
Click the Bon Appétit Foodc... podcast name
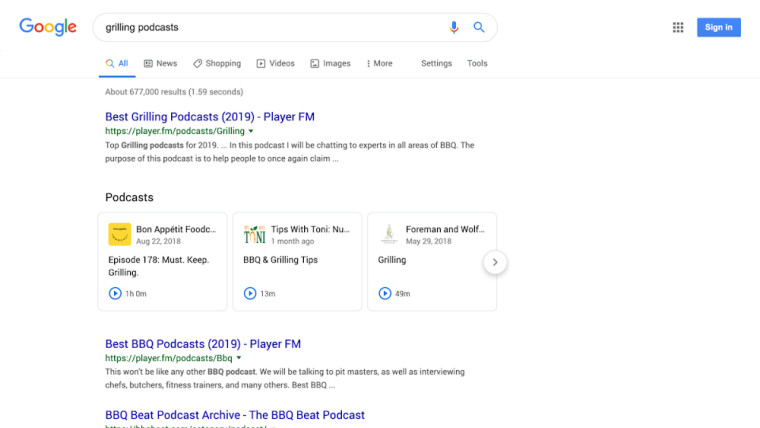(x=176, y=229)
